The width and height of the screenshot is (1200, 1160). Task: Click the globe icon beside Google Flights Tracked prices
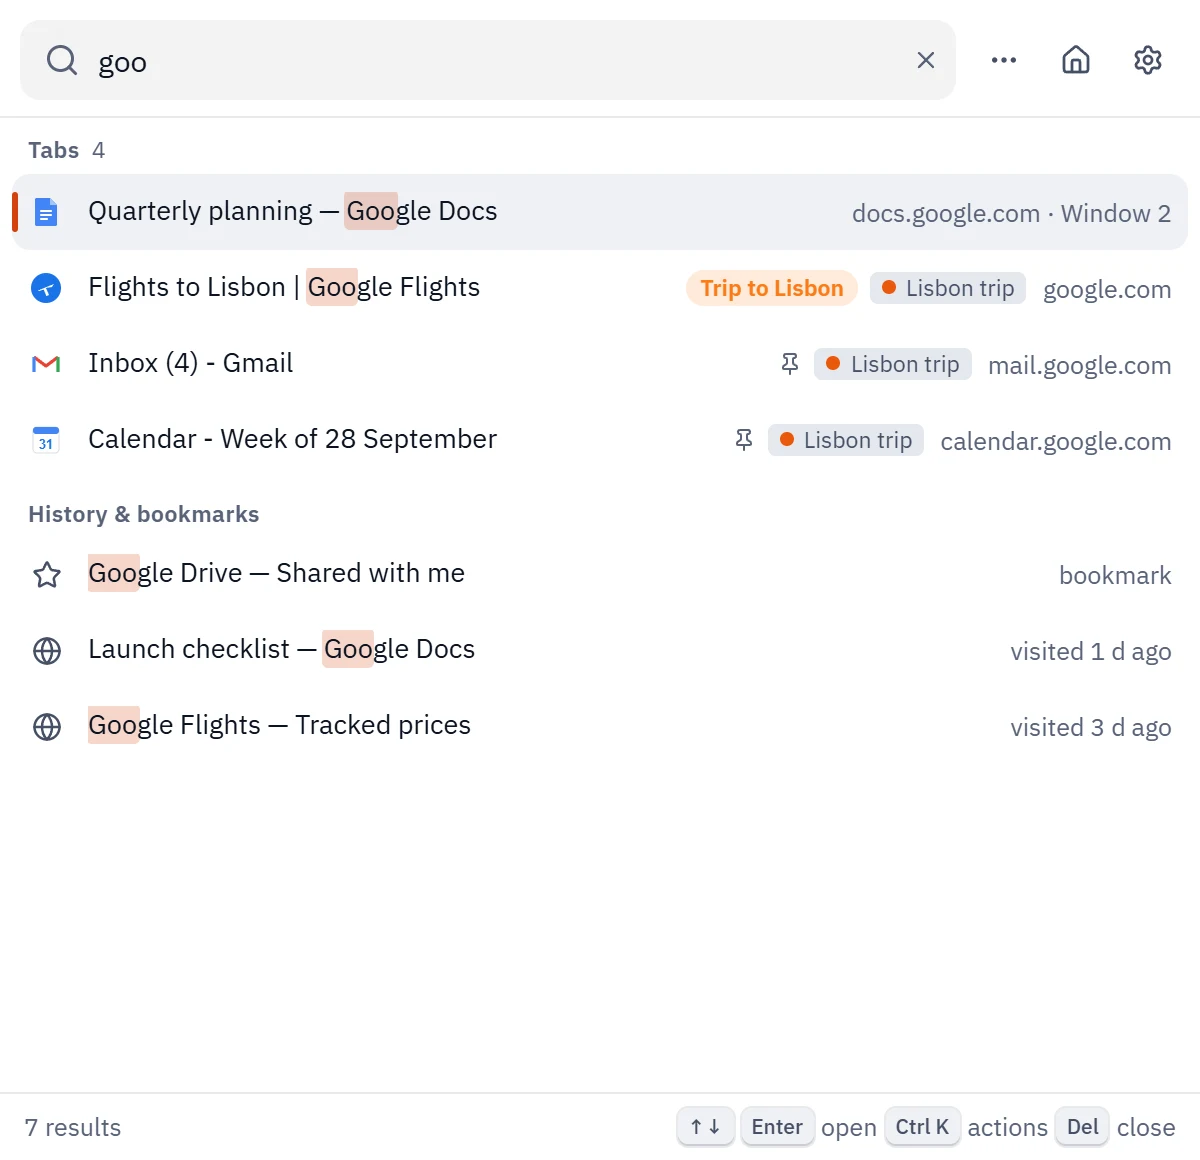pyautogui.click(x=47, y=727)
